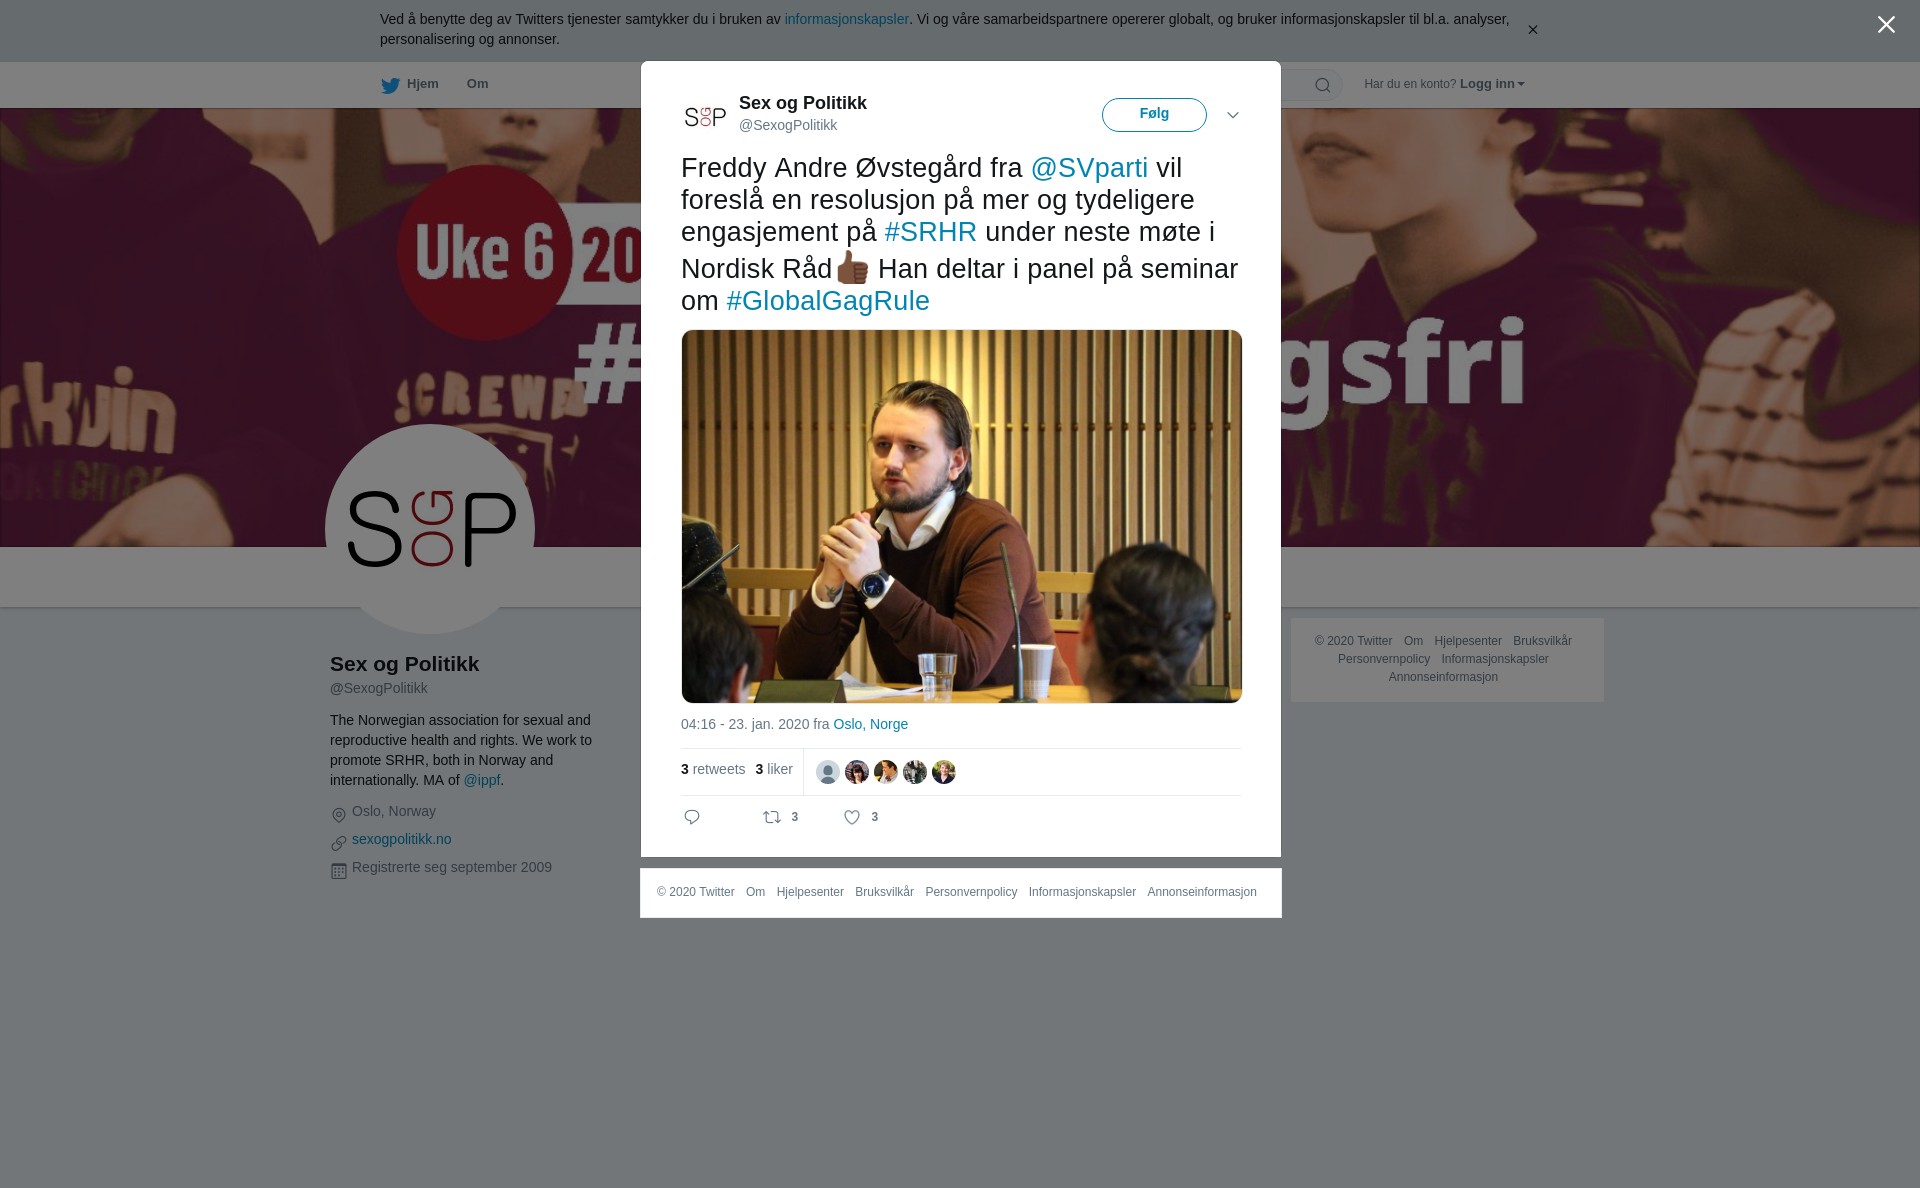This screenshot has width=1920, height=1188.
Task: Open the Oslo, Norge location link
Action: [870, 724]
